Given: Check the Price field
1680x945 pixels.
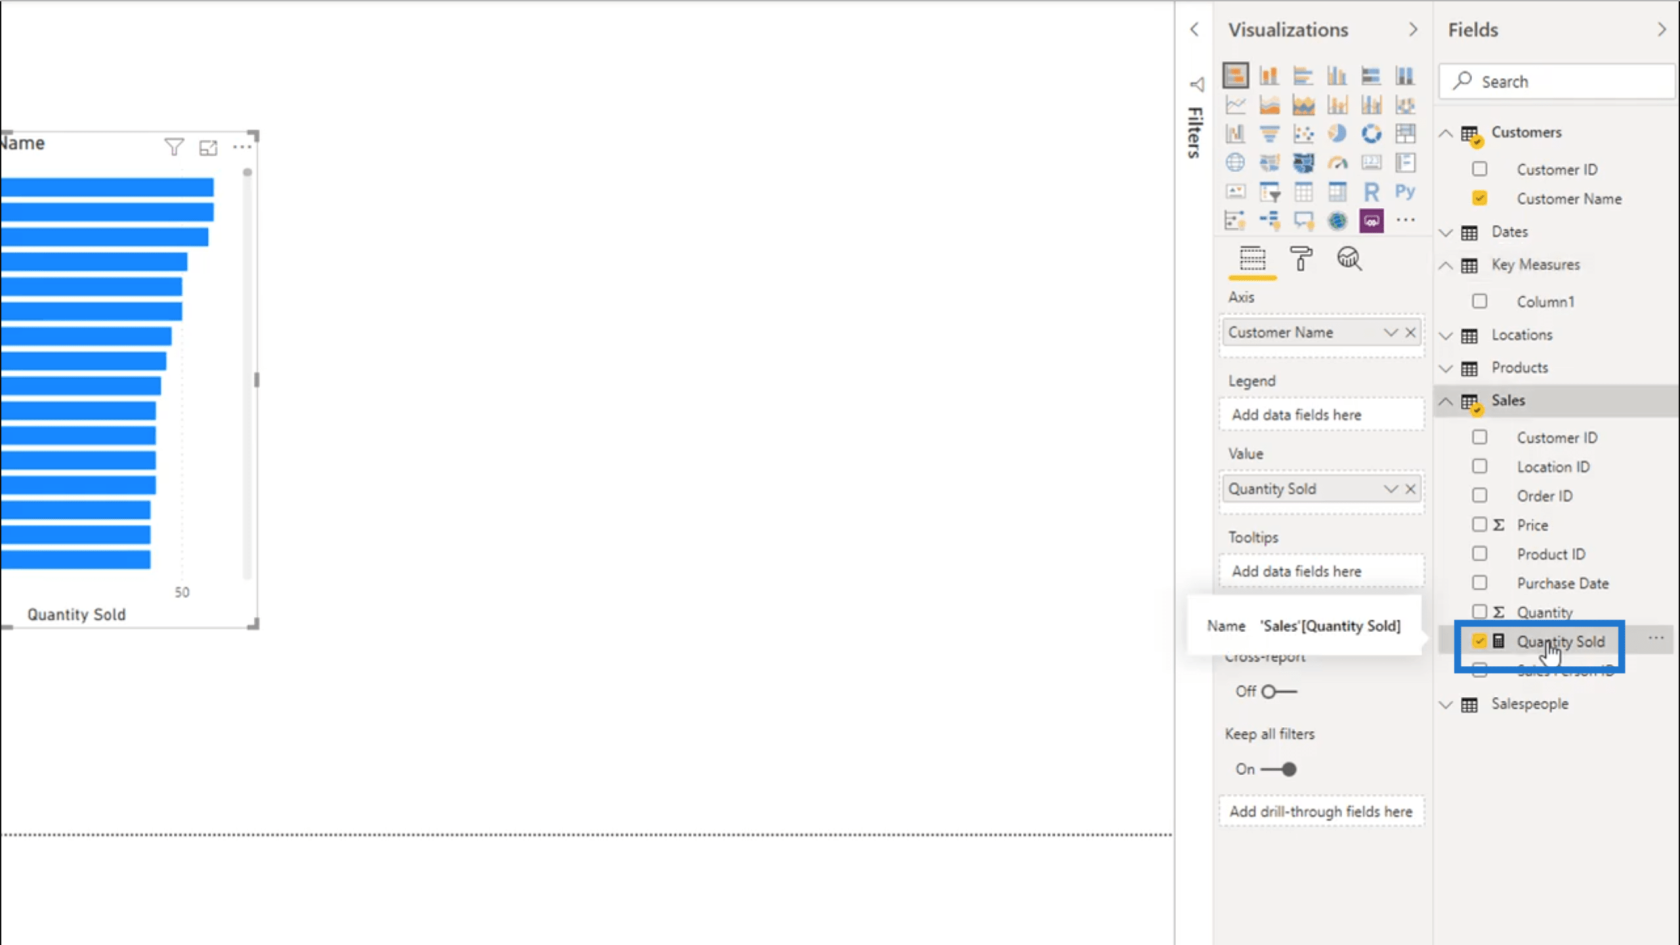Looking at the screenshot, I should point(1479,524).
